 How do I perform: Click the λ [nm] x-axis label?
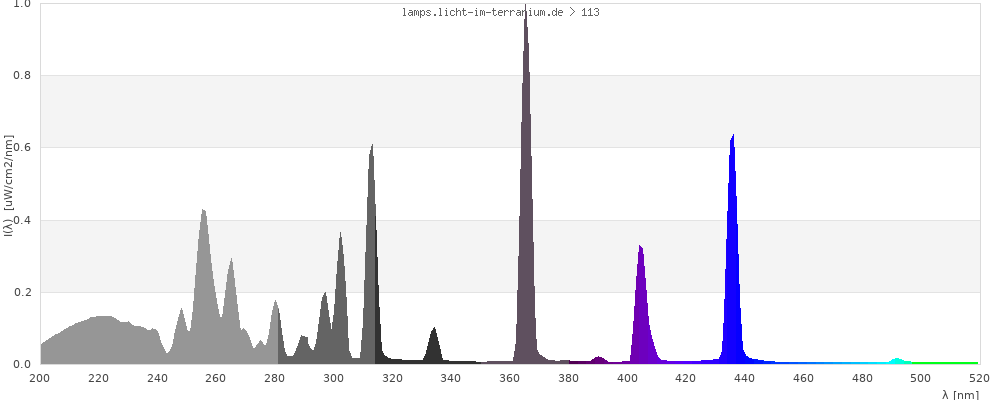959,395
